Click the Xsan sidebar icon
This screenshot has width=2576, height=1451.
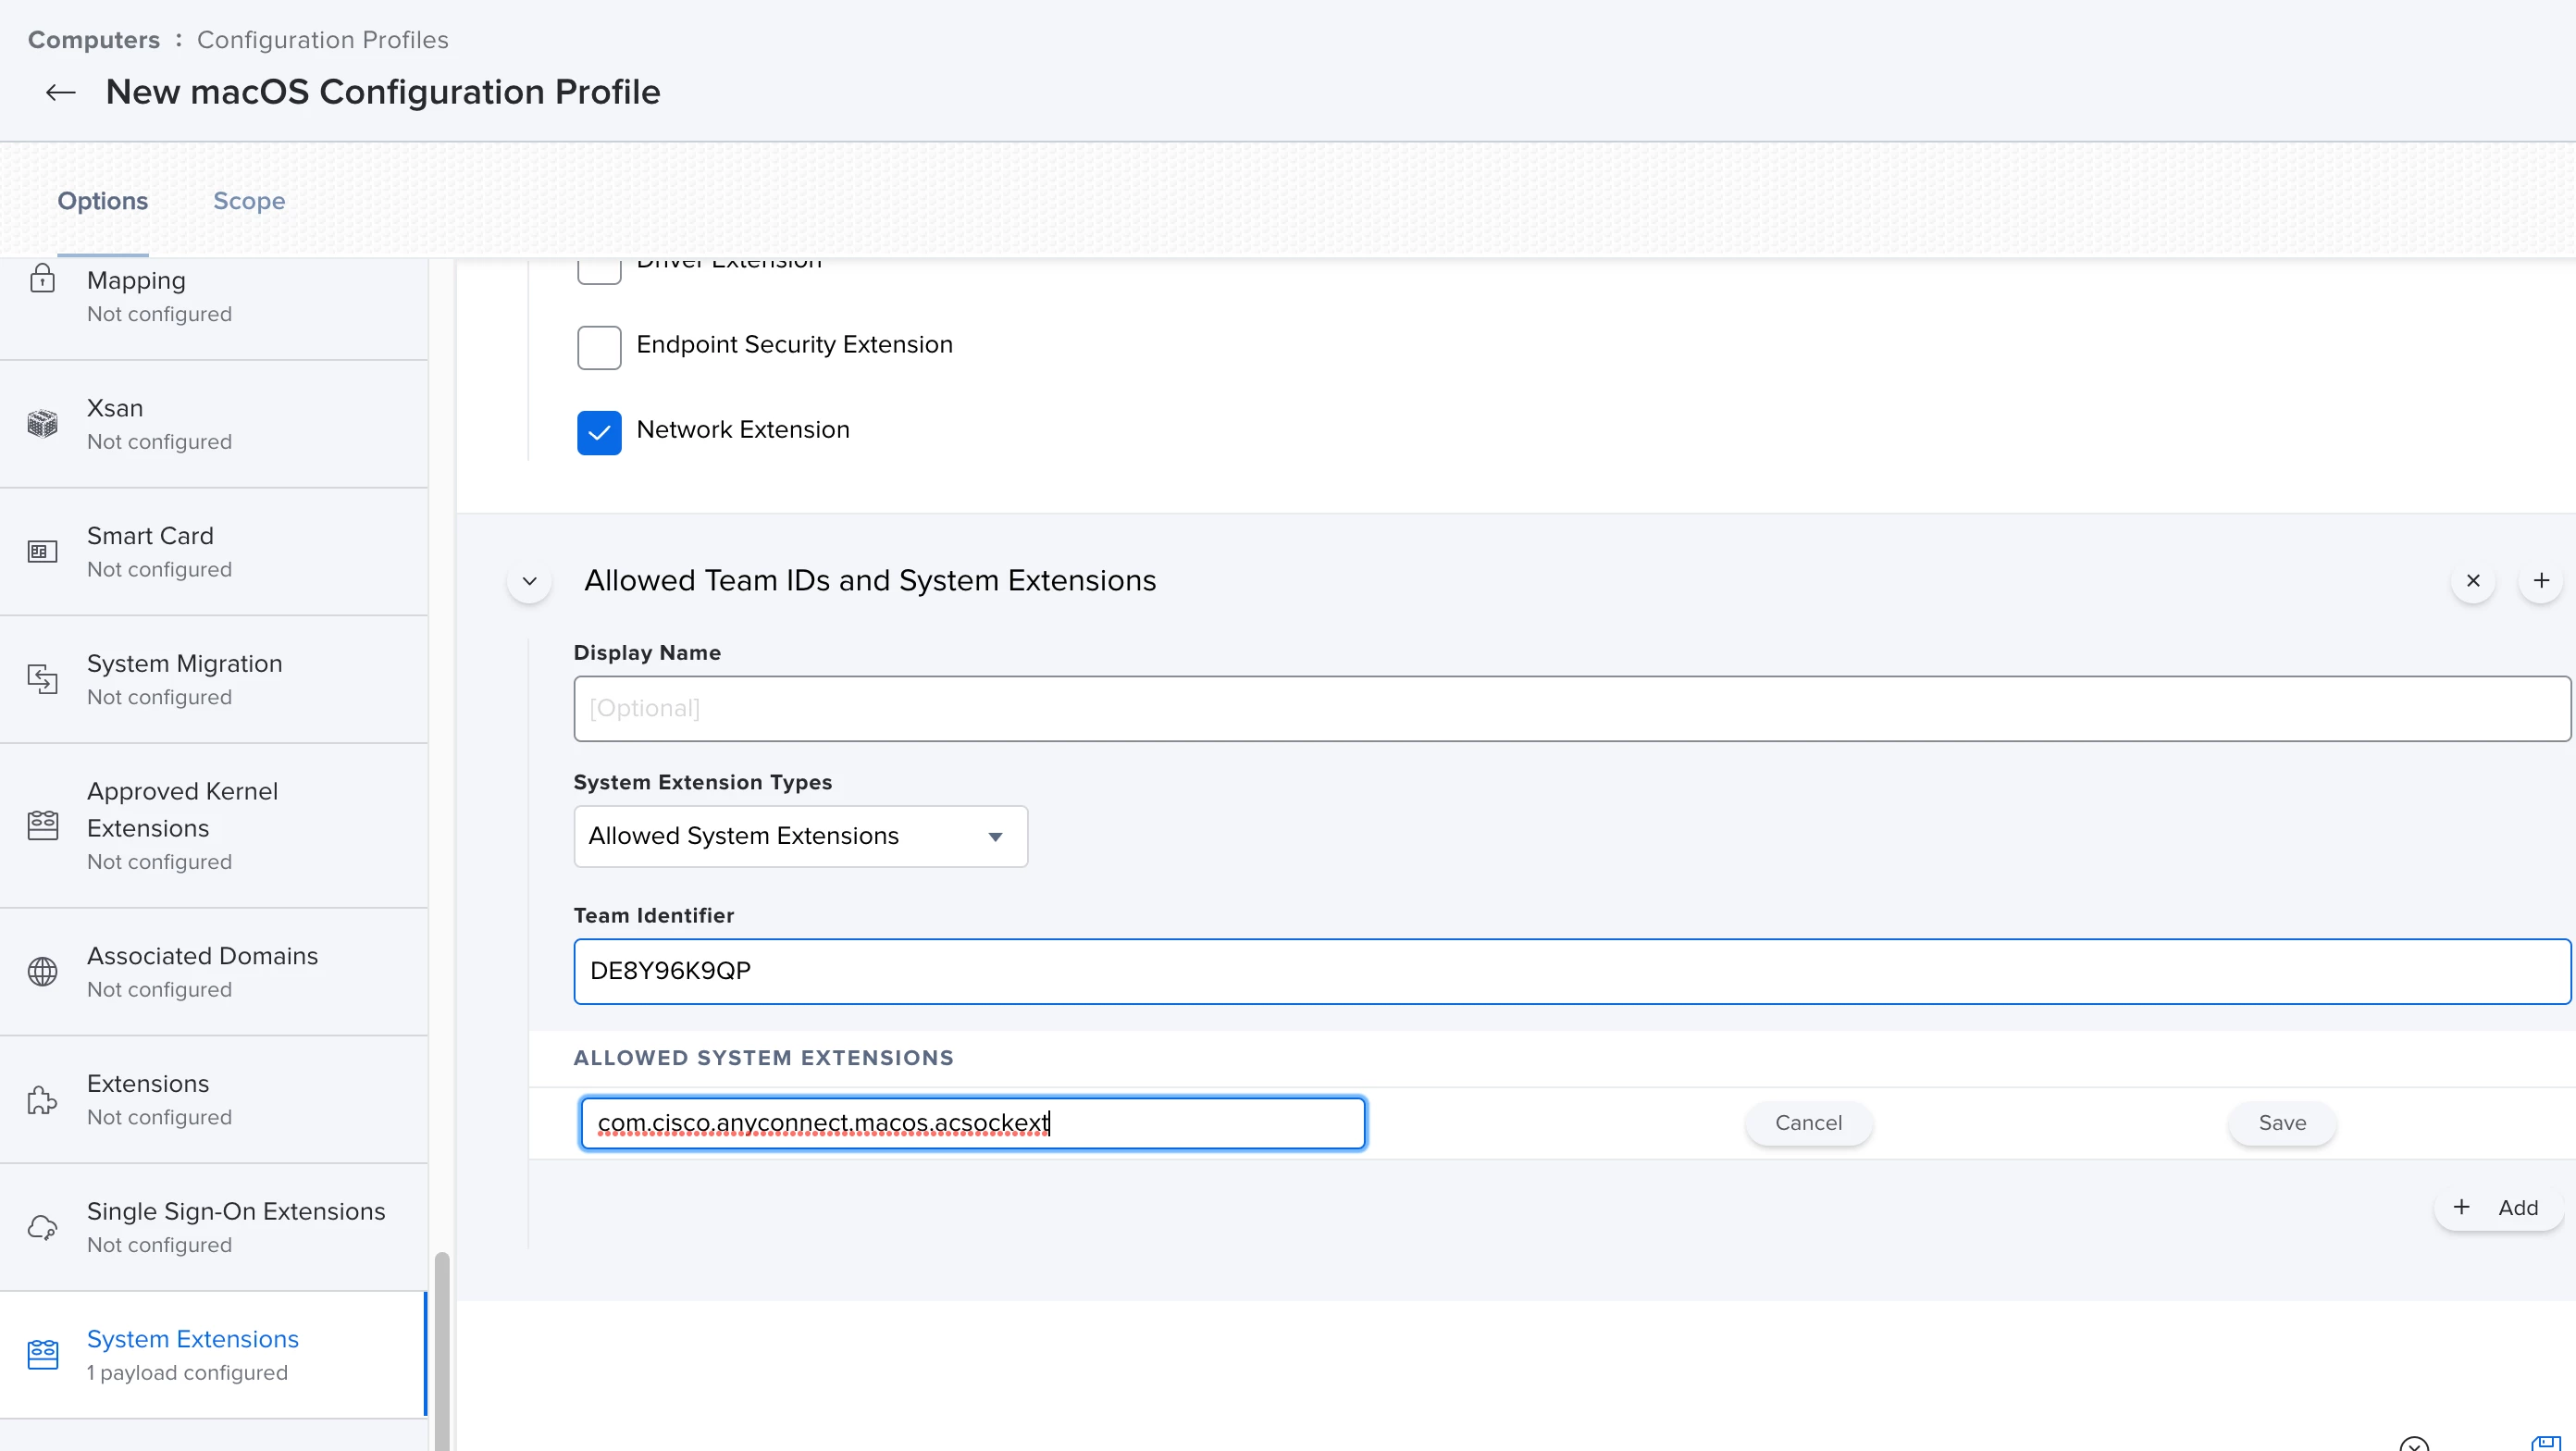pos(42,424)
